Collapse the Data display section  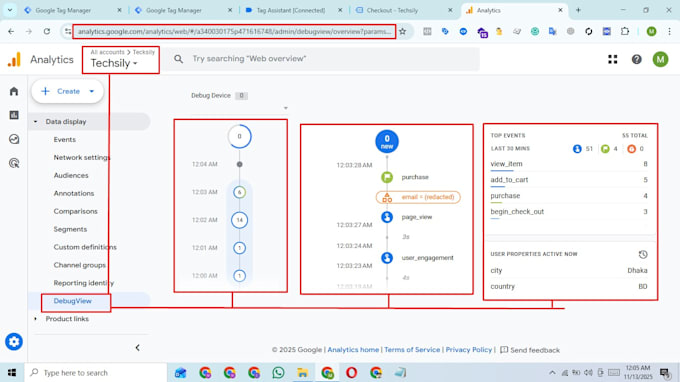36,122
